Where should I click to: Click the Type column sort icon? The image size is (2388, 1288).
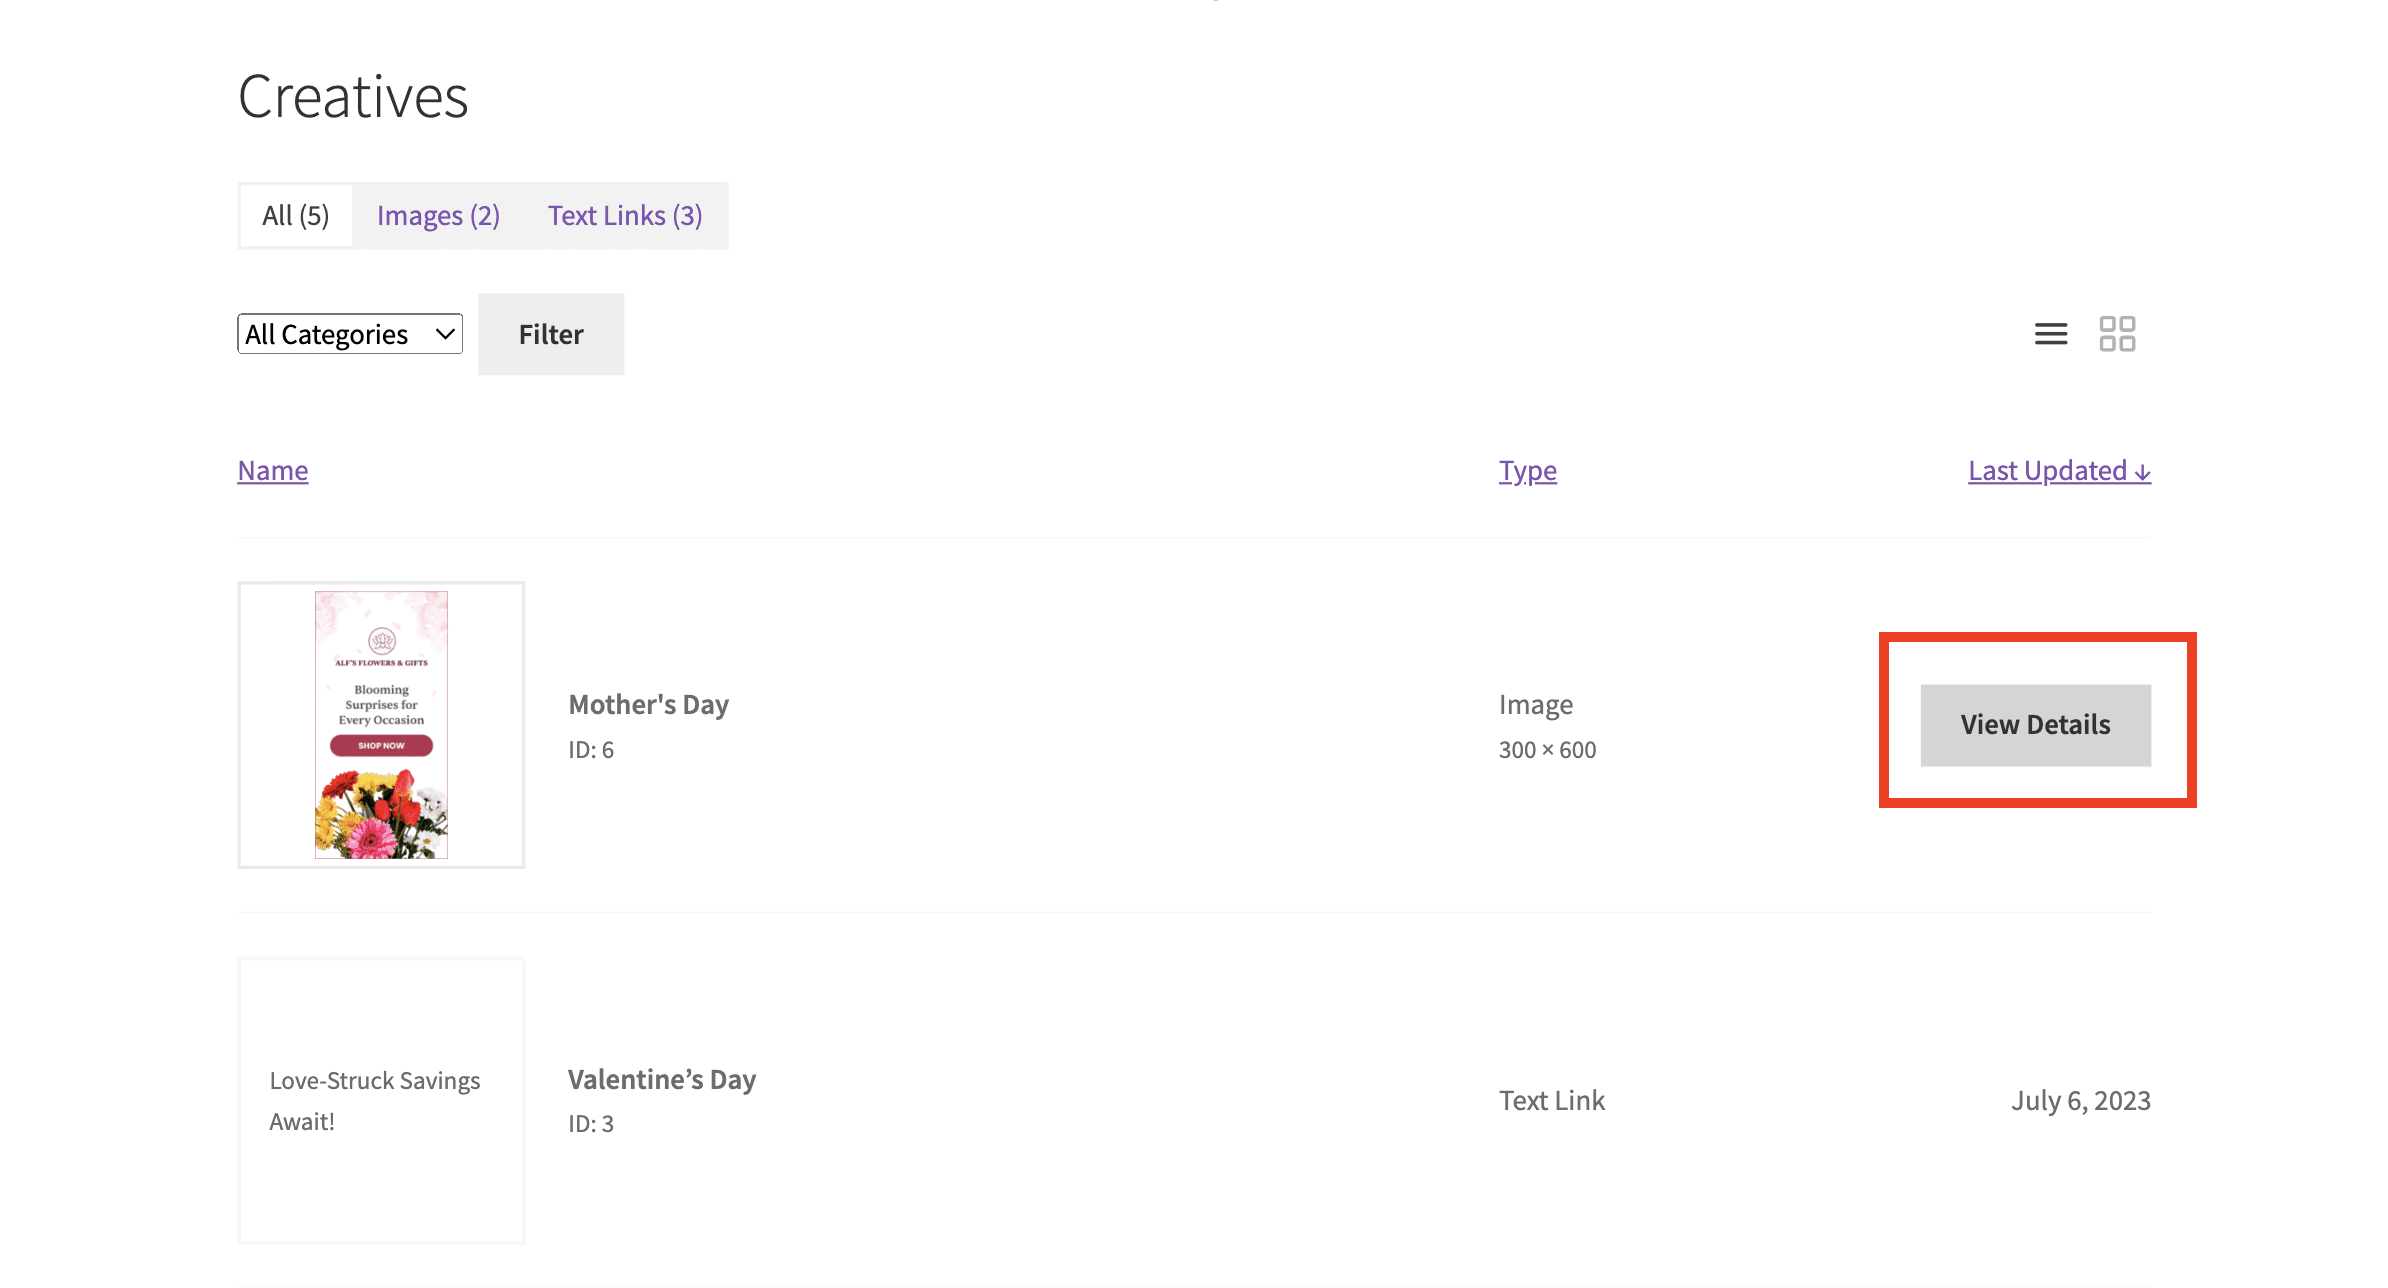point(1525,468)
